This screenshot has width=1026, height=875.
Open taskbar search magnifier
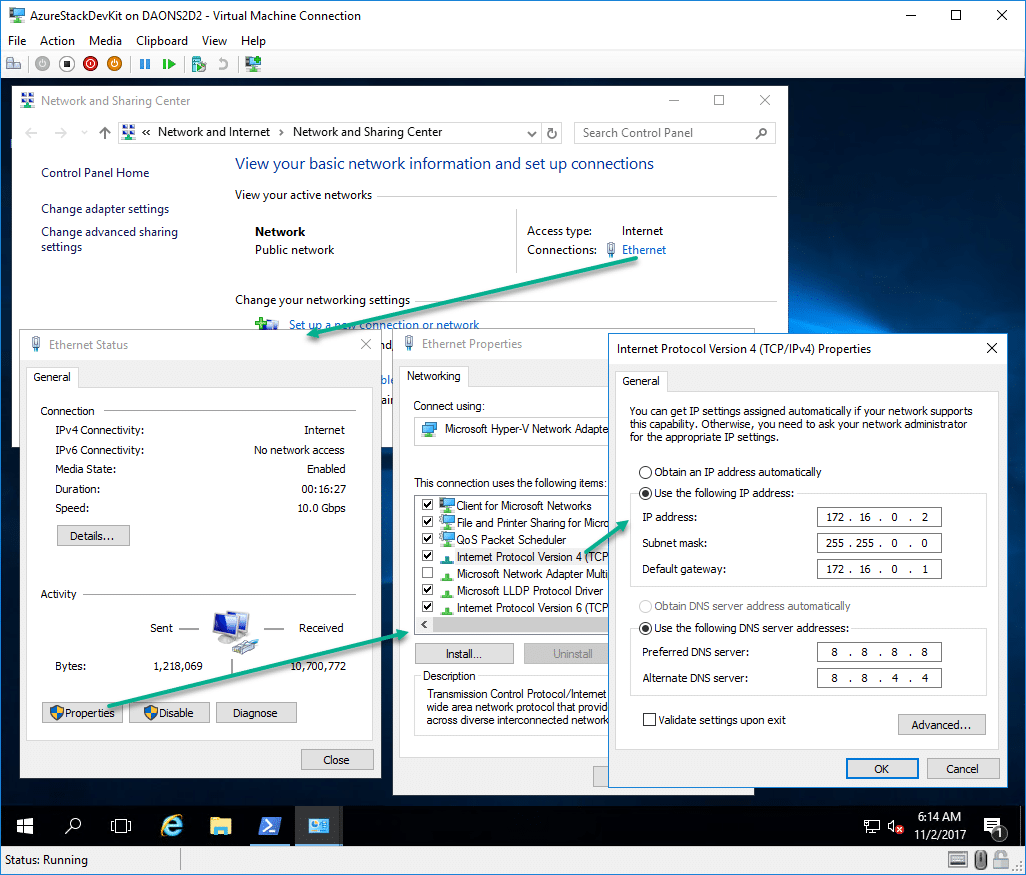(x=73, y=826)
